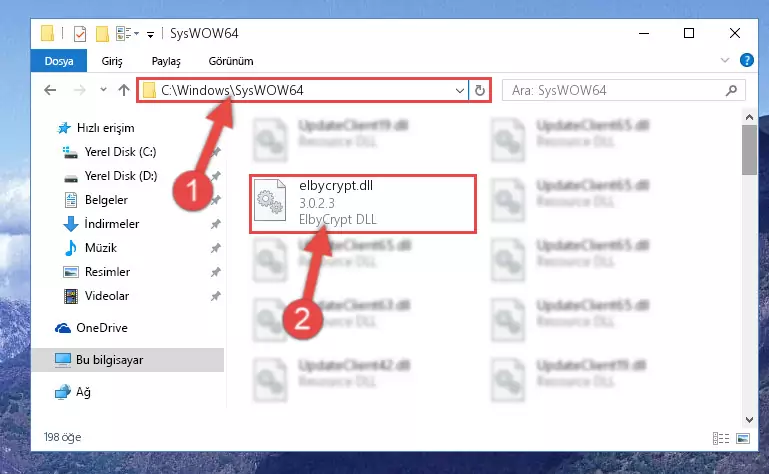Switch to large icons view layout

pyautogui.click(x=743, y=438)
